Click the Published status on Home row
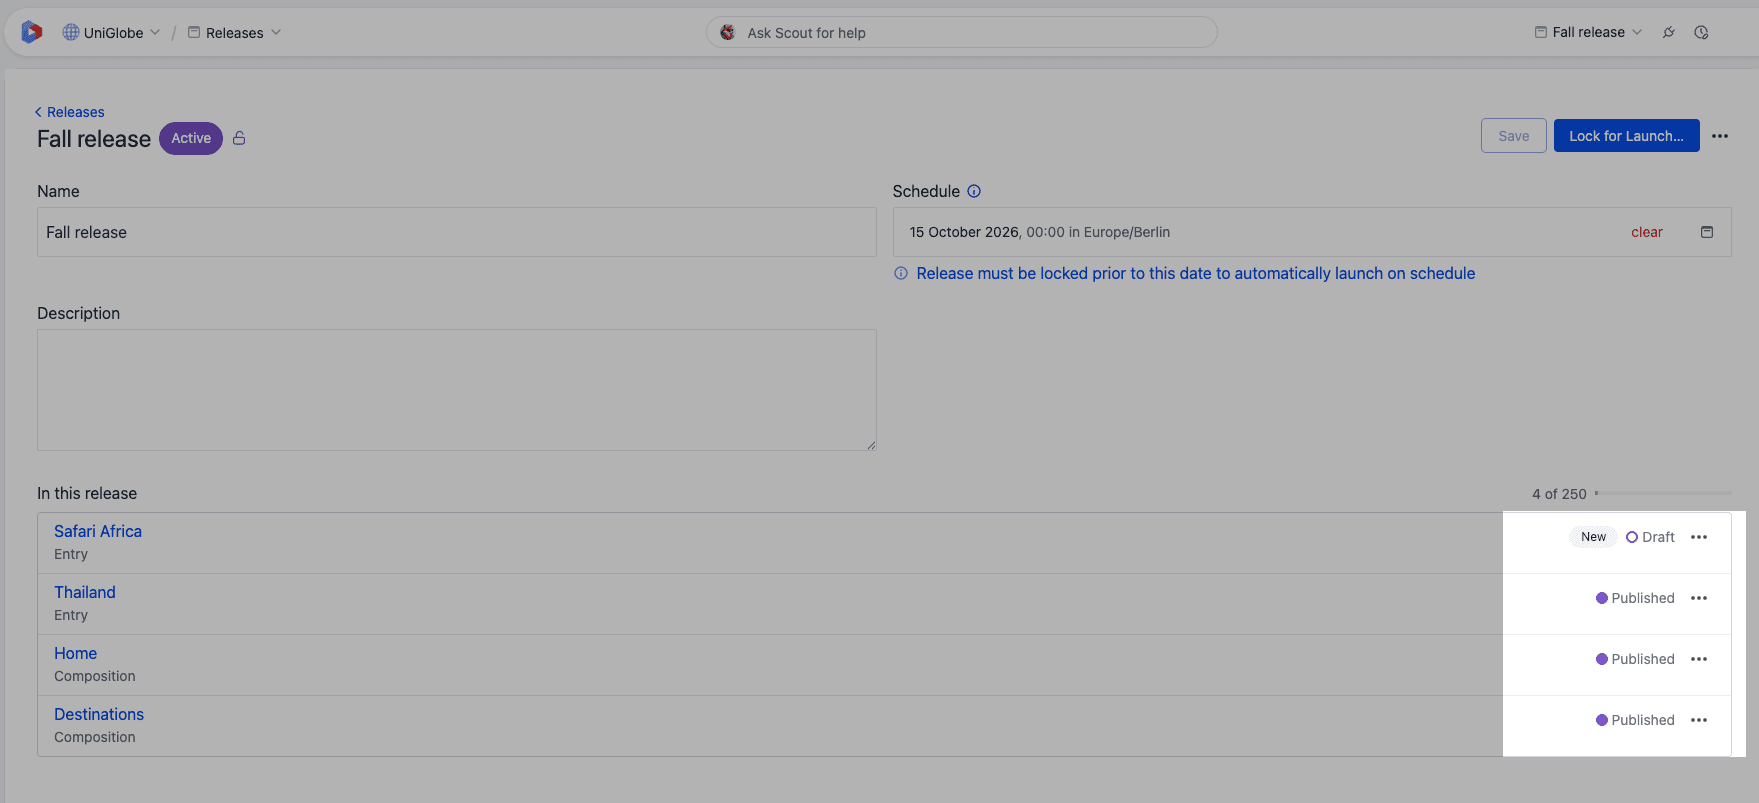Screen dimensions: 1759x803 click(x=1635, y=659)
